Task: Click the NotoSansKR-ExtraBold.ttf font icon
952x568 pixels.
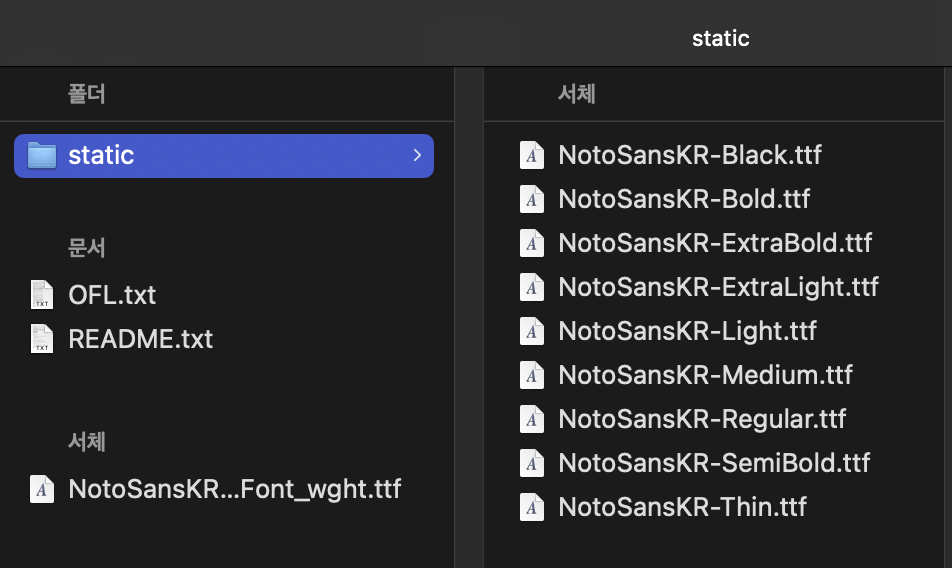Action: click(532, 243)
